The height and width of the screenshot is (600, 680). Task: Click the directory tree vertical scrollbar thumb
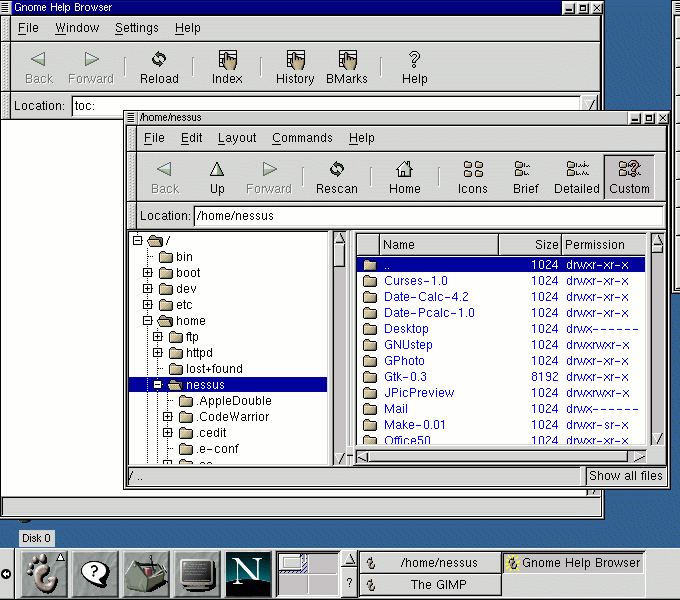[x=340, y=255]
